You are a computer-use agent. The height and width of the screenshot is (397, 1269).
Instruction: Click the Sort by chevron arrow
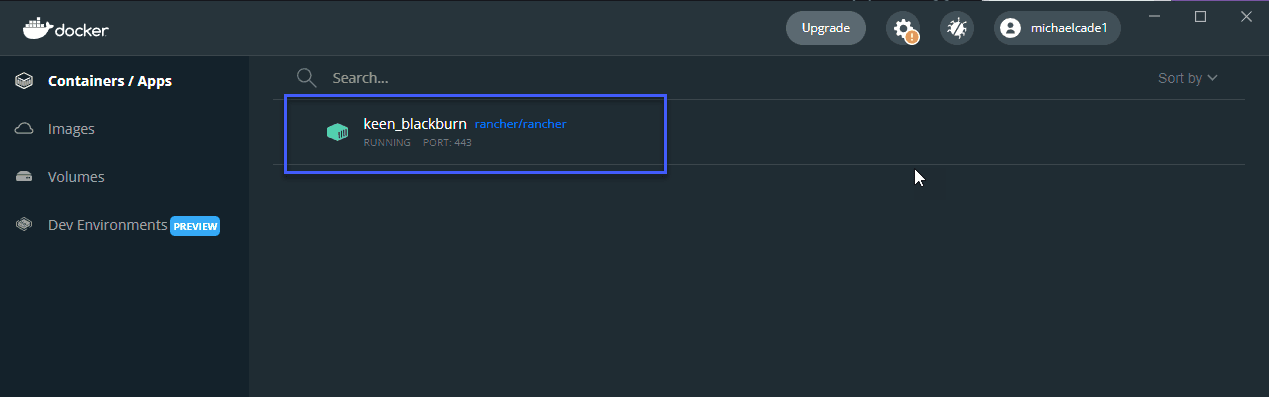coord(1213,78)
